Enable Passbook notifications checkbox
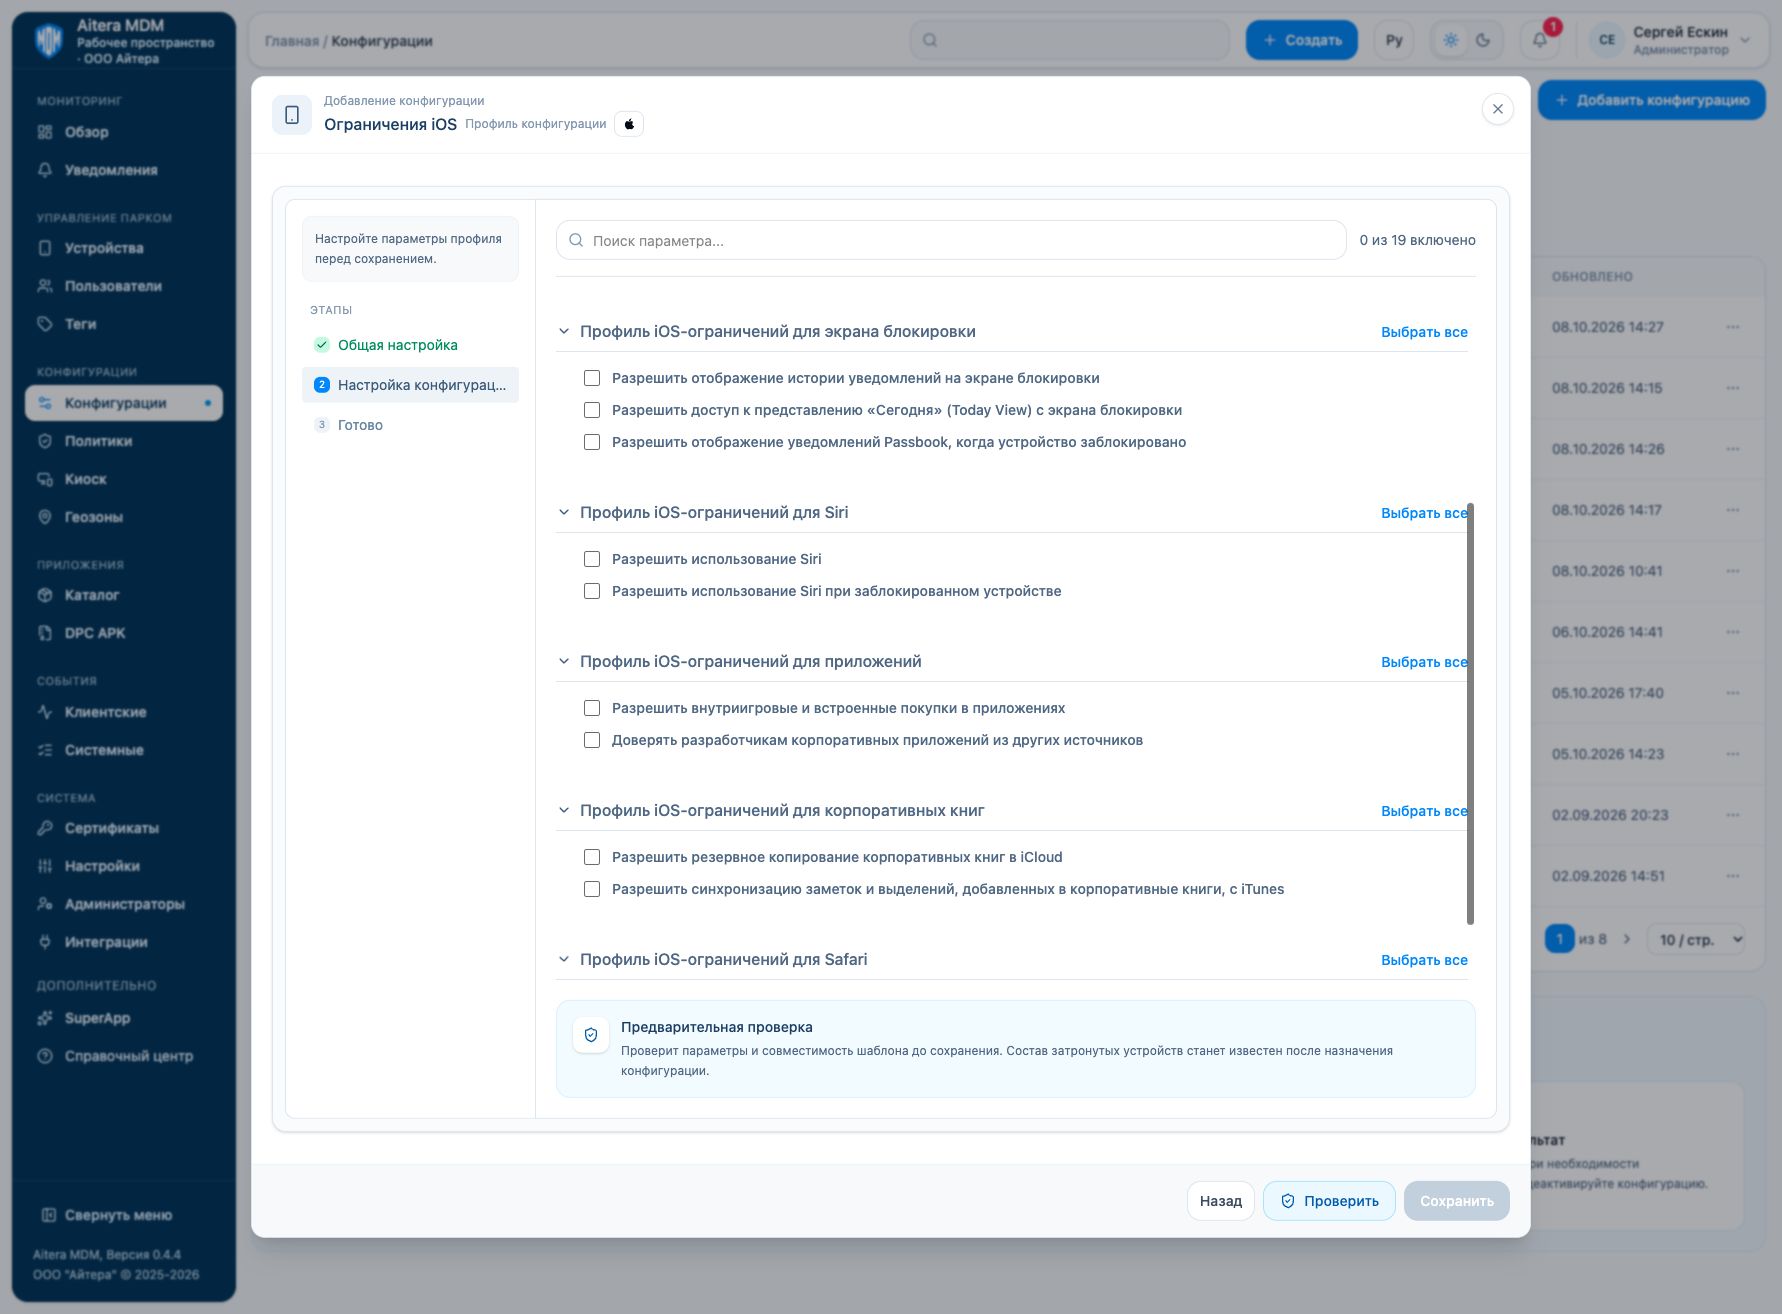The image size is (1782, 1314). tap(592, 442)
